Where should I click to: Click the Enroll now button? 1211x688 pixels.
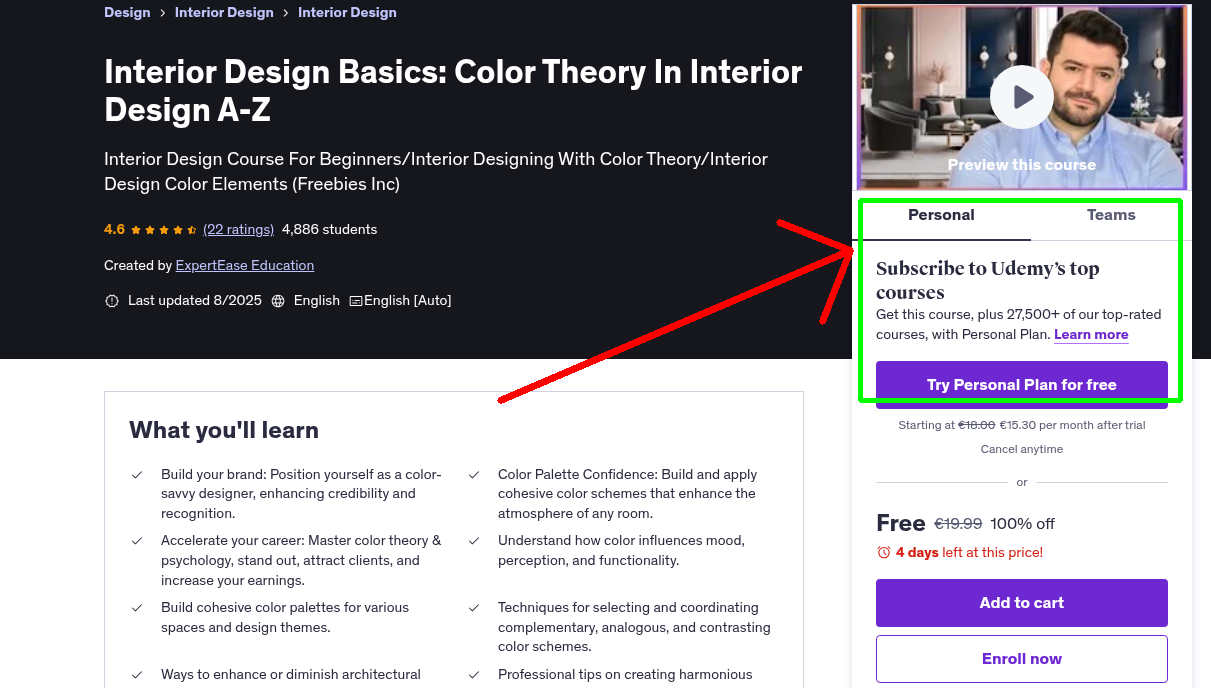tap(1021, 659)
